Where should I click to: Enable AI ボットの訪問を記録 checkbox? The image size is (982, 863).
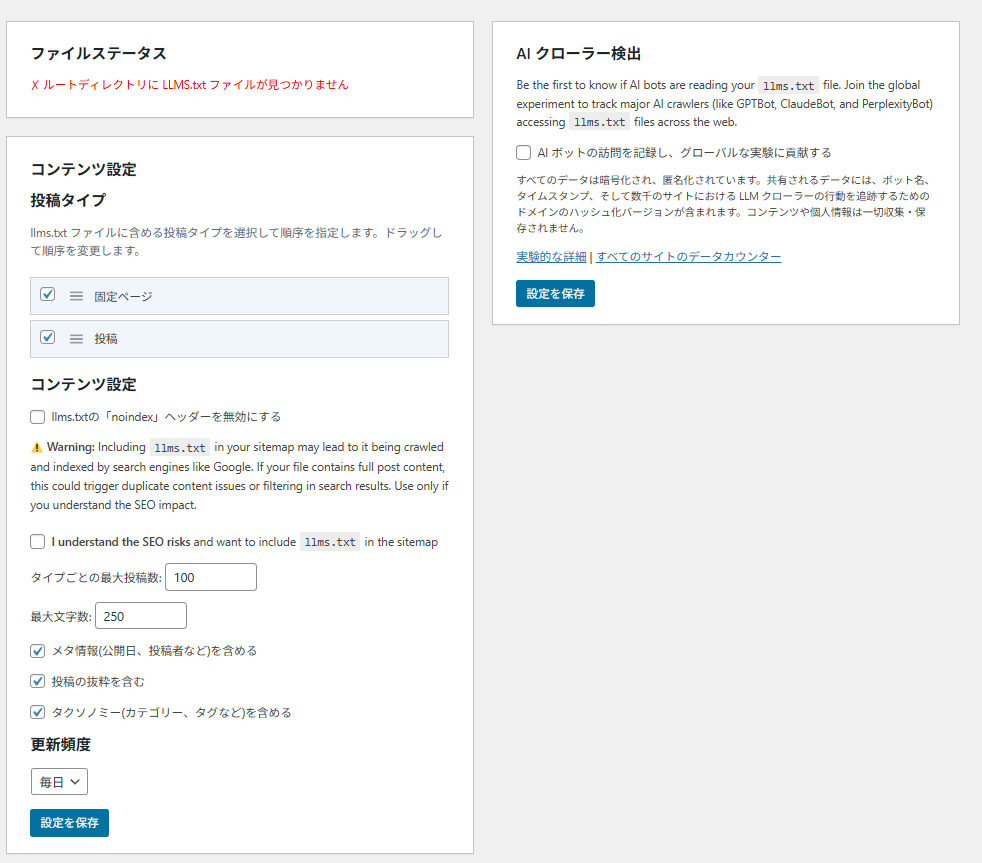(524, 153)
